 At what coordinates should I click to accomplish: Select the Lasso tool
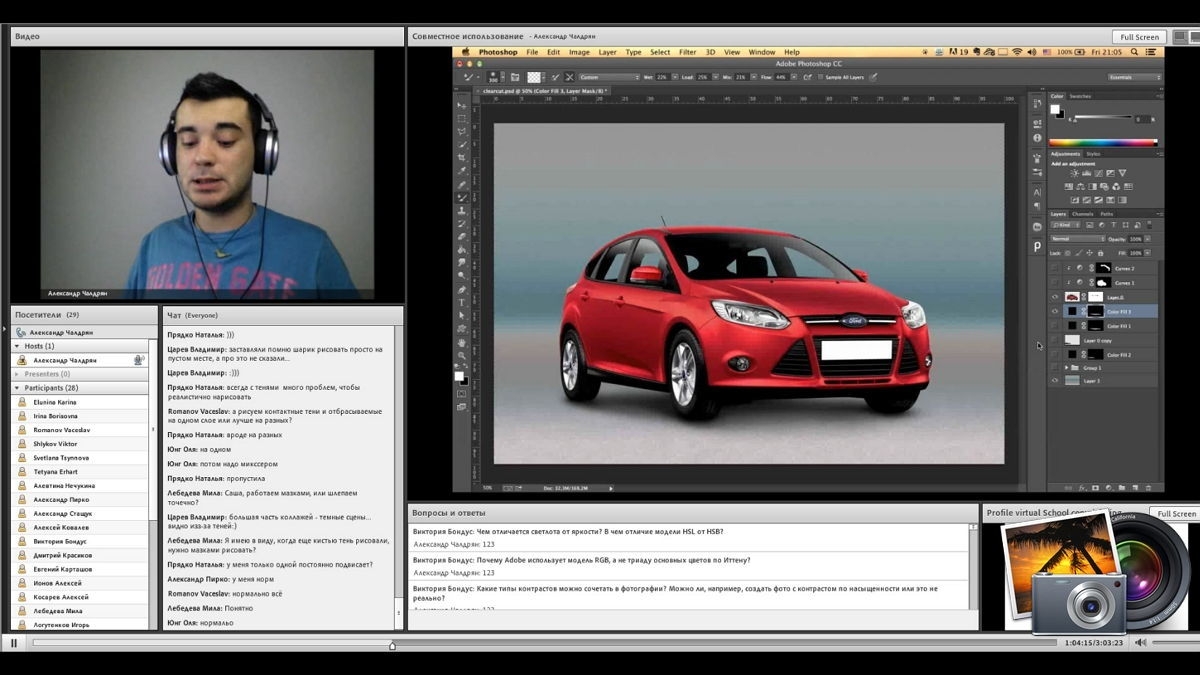pos(464,131)
